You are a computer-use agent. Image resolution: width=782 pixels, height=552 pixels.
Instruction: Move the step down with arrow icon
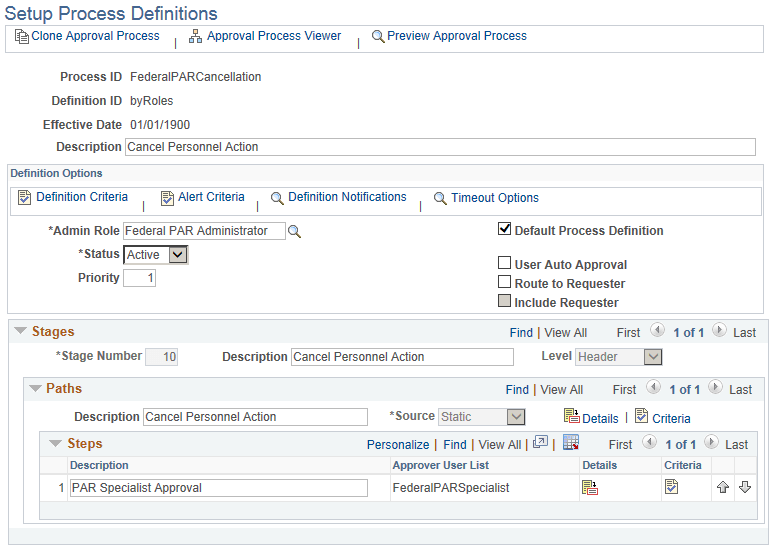(744, 488)
